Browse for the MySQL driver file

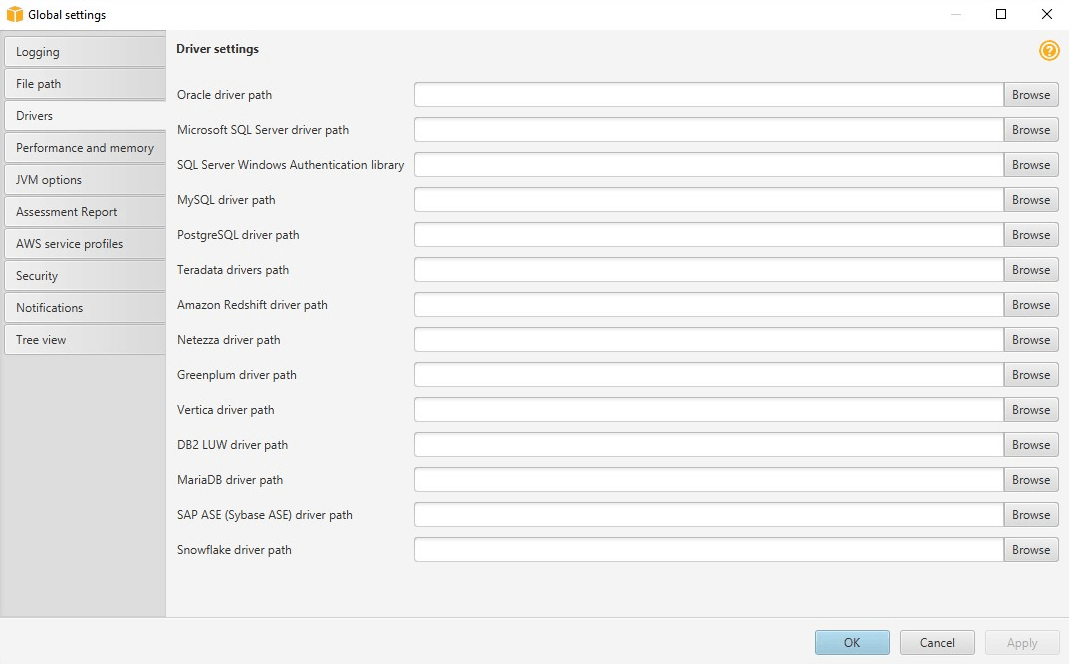click(1031, 199)
